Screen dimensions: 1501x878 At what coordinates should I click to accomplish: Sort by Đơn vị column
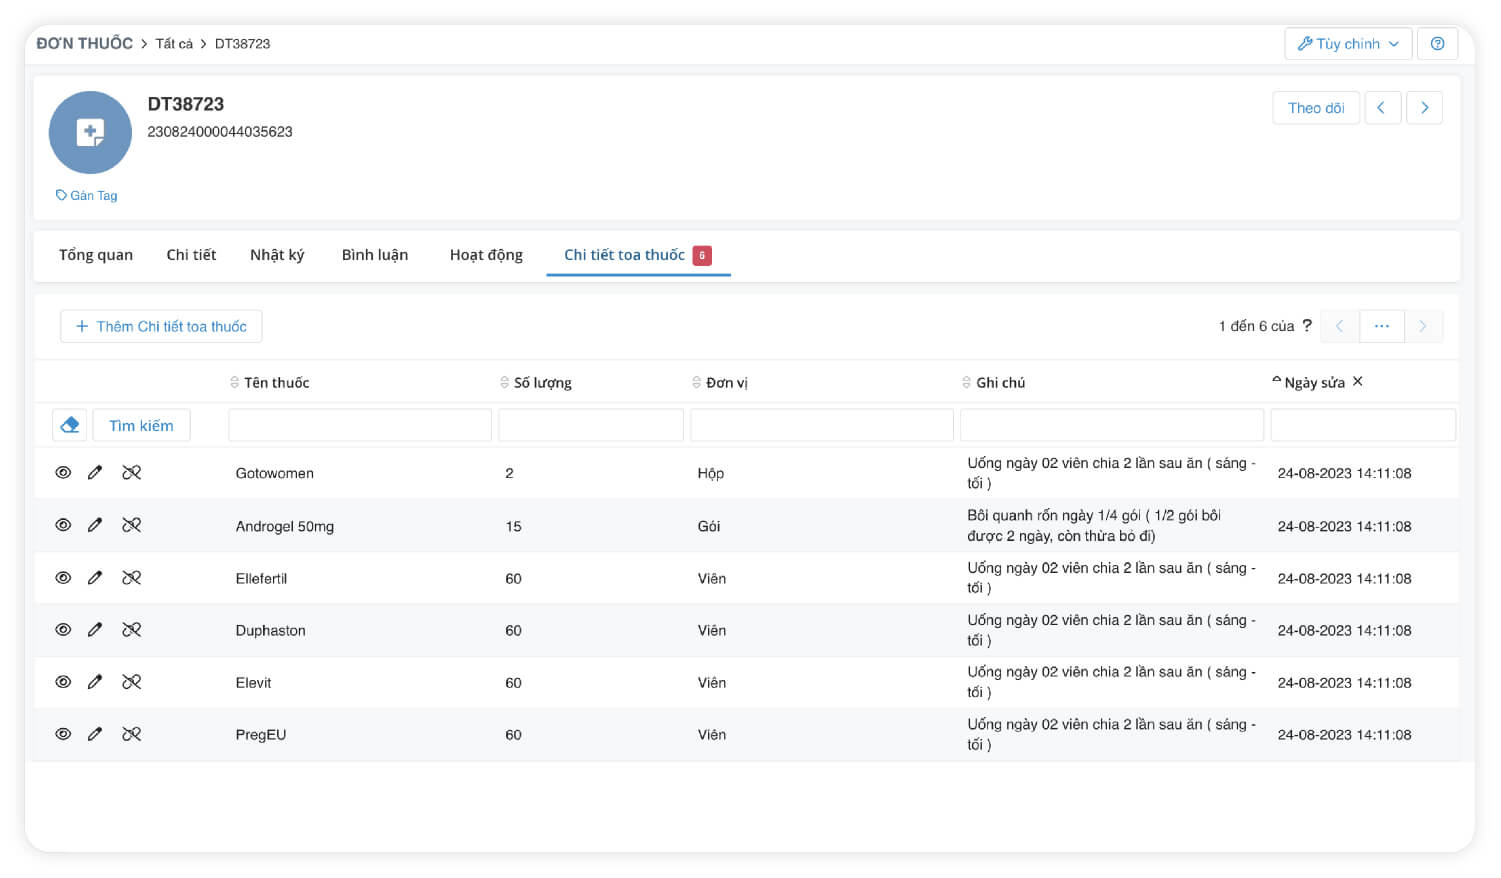[720, 383]
